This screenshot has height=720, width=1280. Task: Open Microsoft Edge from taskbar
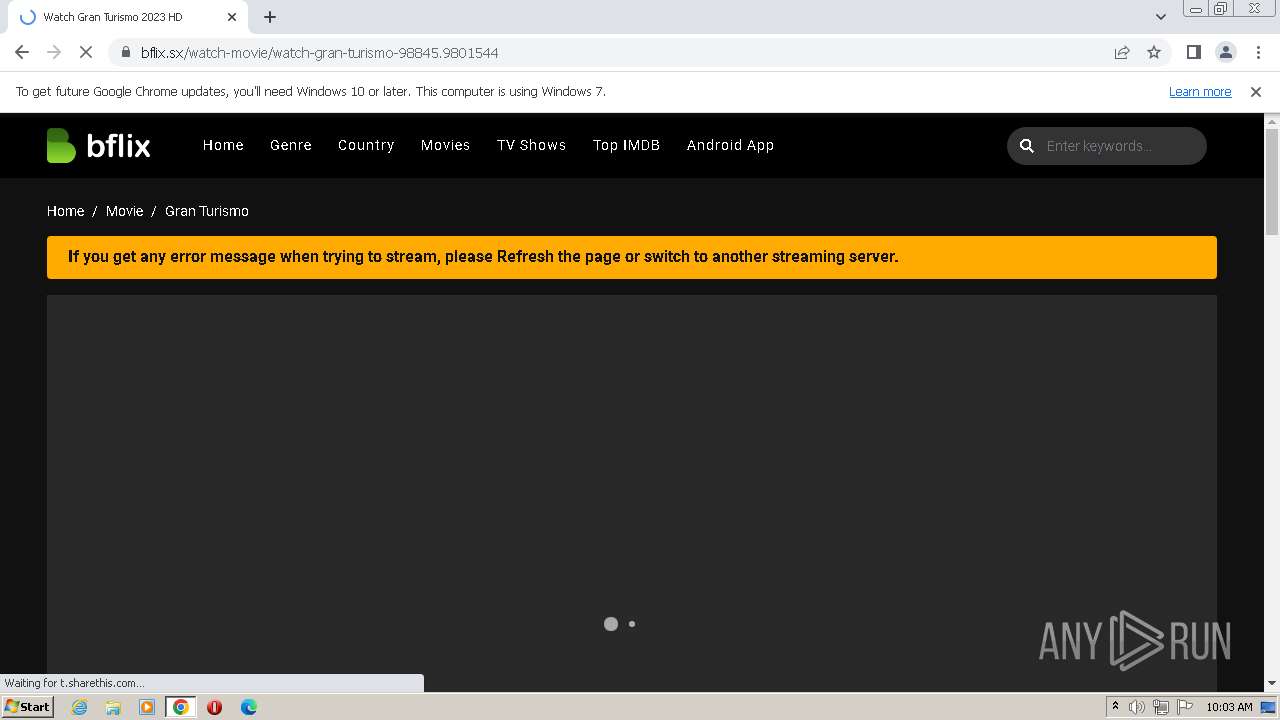(248, 707)
